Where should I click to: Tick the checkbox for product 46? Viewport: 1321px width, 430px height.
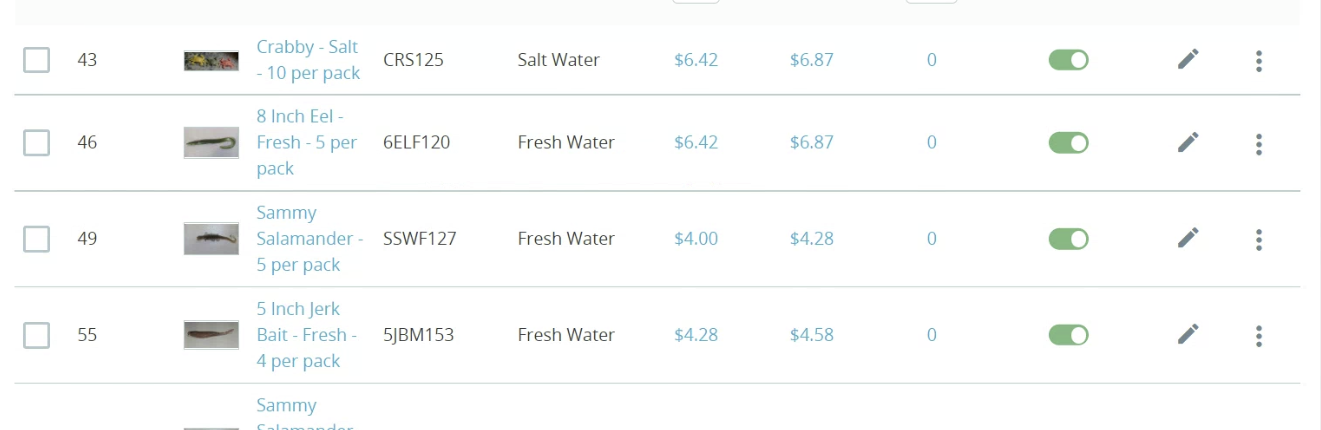pyautogui.click(x=37, y=143)
